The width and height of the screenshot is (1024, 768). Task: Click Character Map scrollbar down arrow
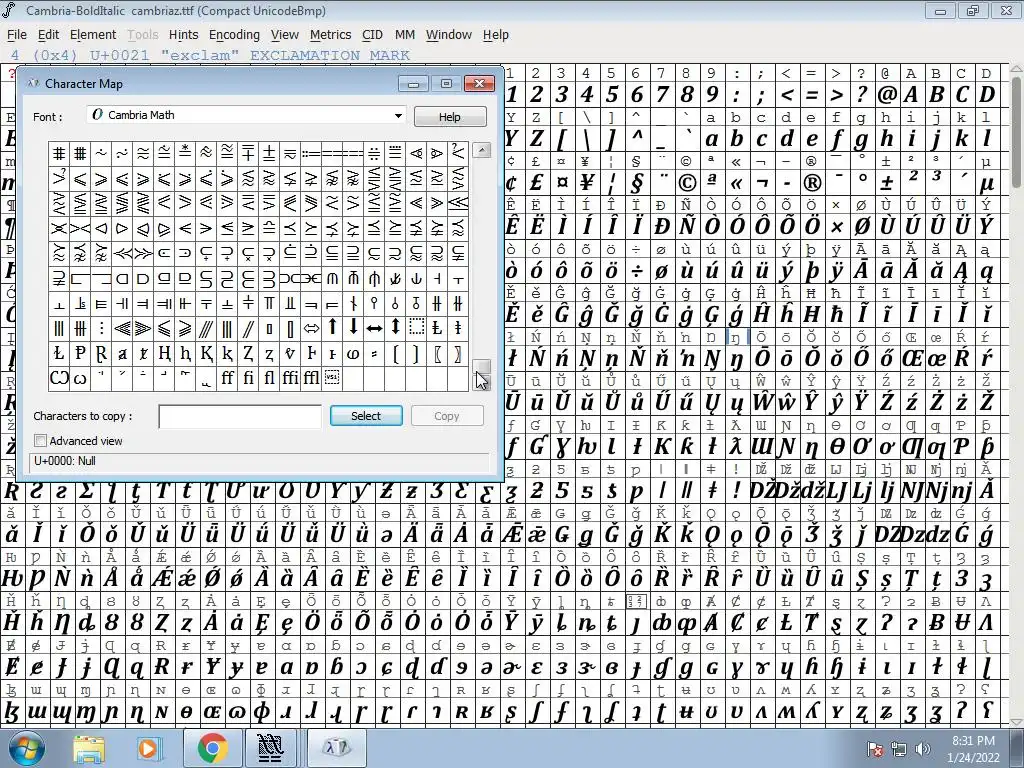[x=482, y=383]
